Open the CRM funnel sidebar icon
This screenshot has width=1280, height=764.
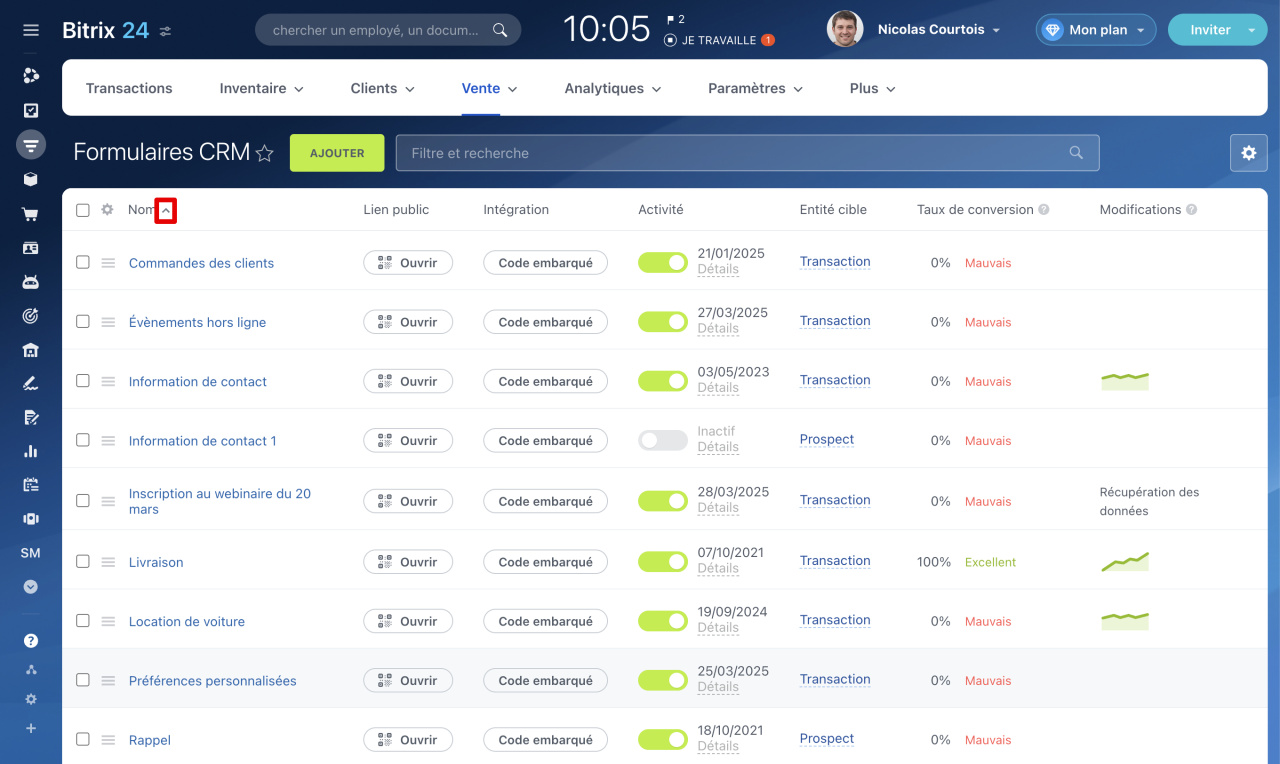coord(31,145)
